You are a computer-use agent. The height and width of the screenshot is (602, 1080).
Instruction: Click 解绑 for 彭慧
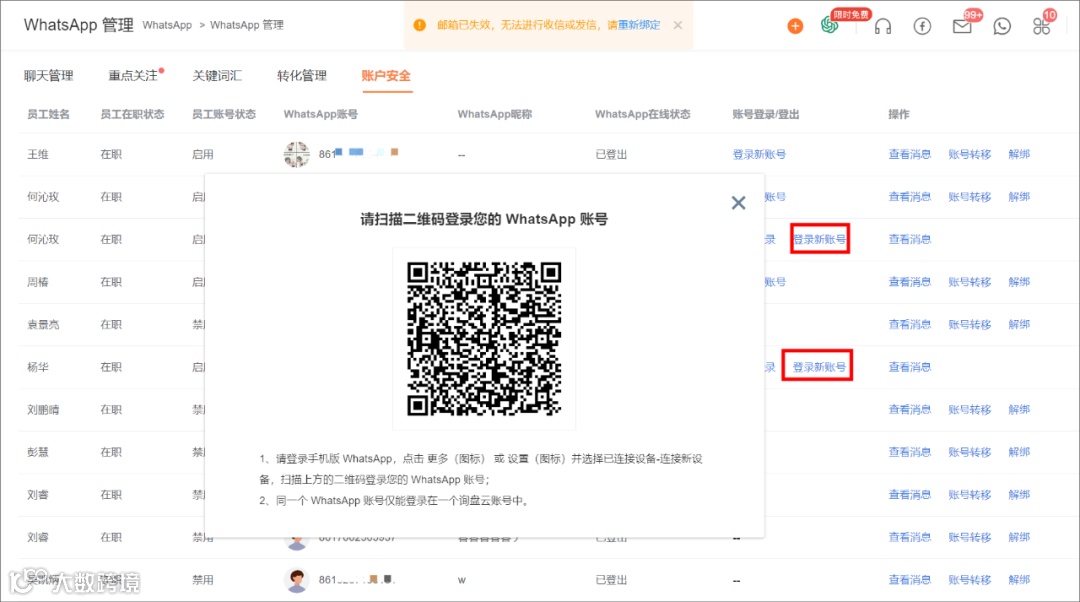click(1019, 453)
